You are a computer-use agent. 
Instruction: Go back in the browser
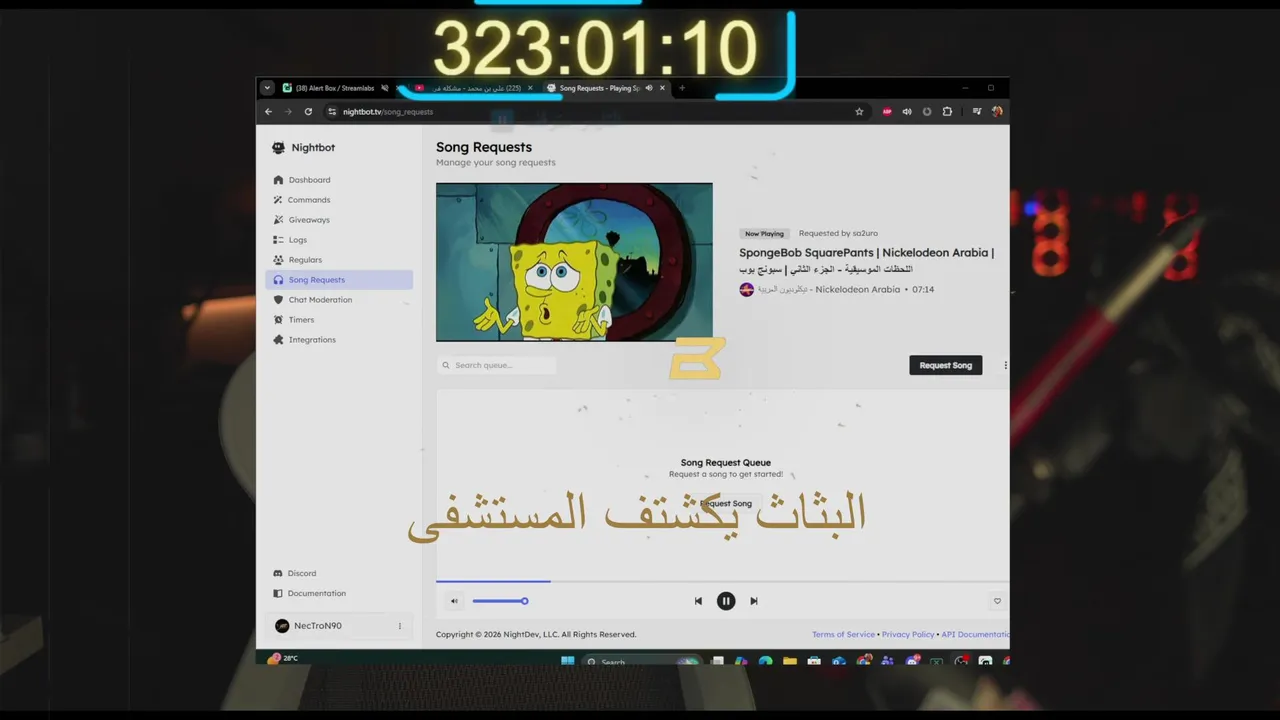coord(268,112)
